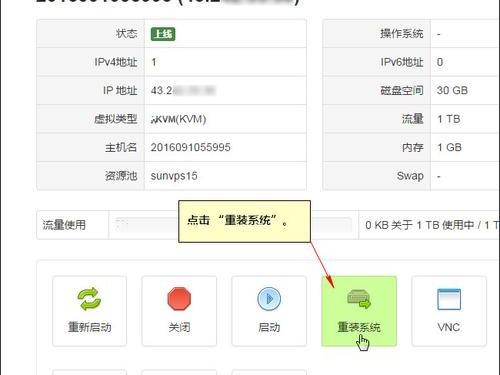Viewport: 500px width, 375px height.
Task: Click the 30 GB disk space value
Action: [452, 90]
